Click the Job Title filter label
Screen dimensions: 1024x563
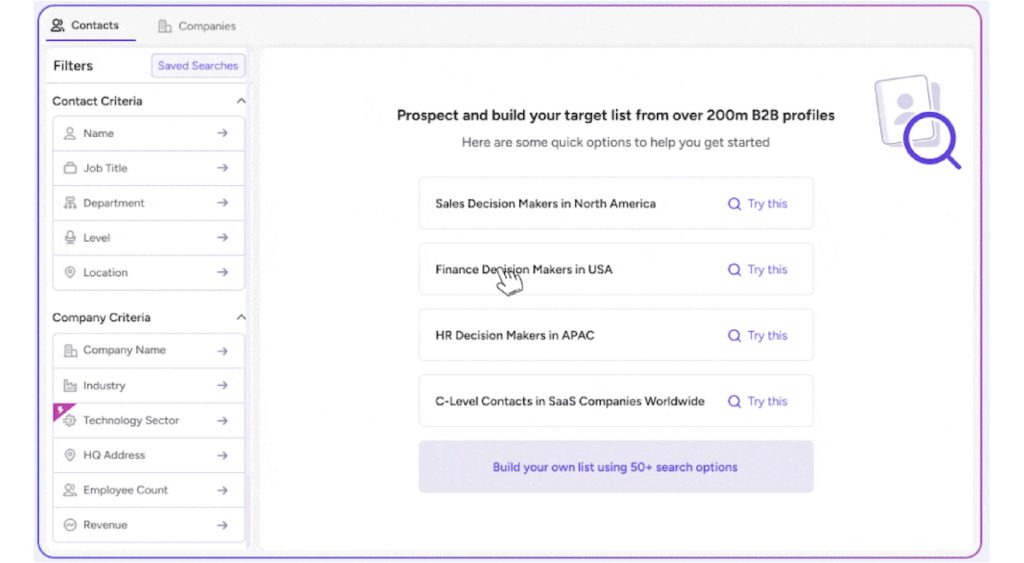pos(105,168)
